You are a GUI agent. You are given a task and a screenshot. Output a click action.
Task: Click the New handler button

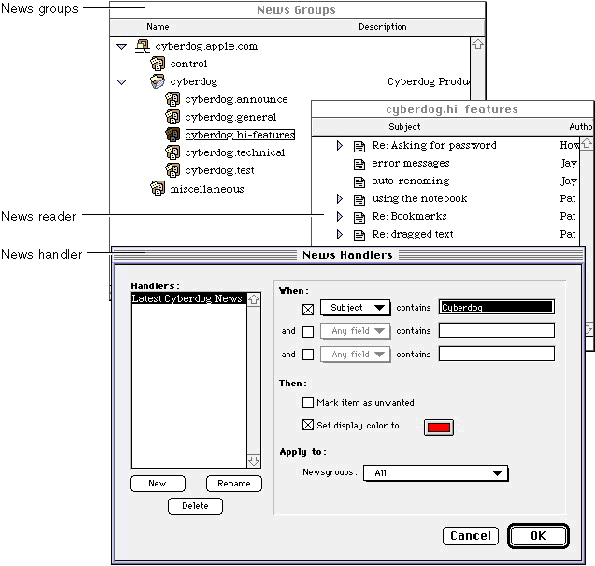[x=158, y=483]
